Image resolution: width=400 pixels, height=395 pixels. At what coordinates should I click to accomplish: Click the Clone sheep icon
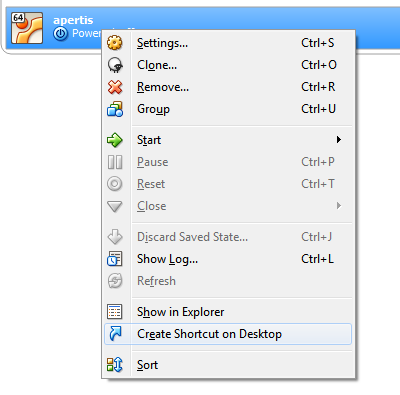pos(115,65)
